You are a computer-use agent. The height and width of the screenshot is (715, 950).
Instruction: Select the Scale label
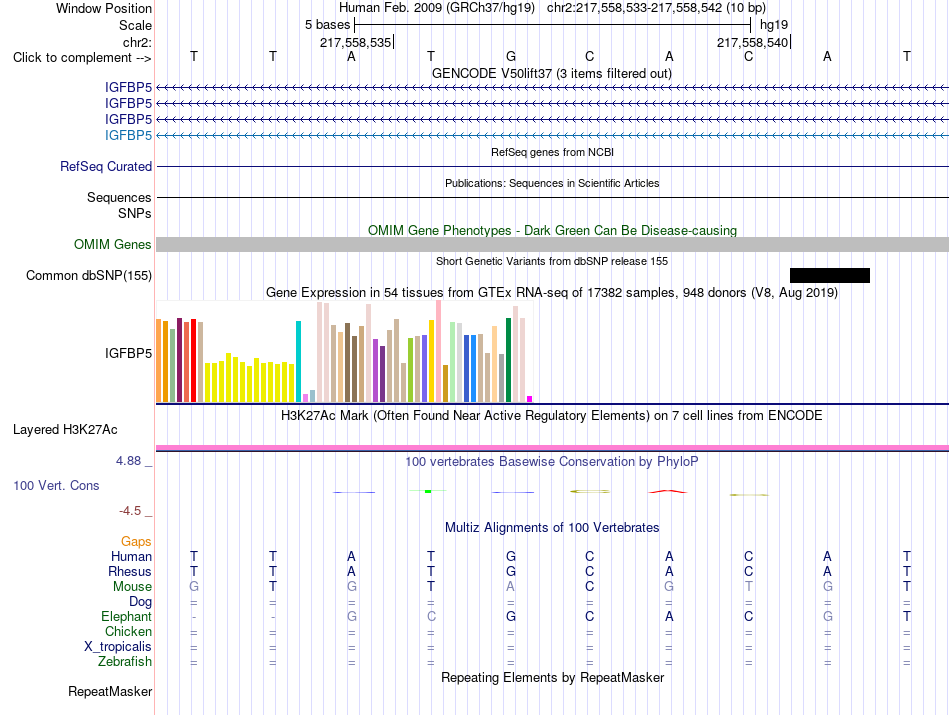pyautogui.click(x=135, y=25)
